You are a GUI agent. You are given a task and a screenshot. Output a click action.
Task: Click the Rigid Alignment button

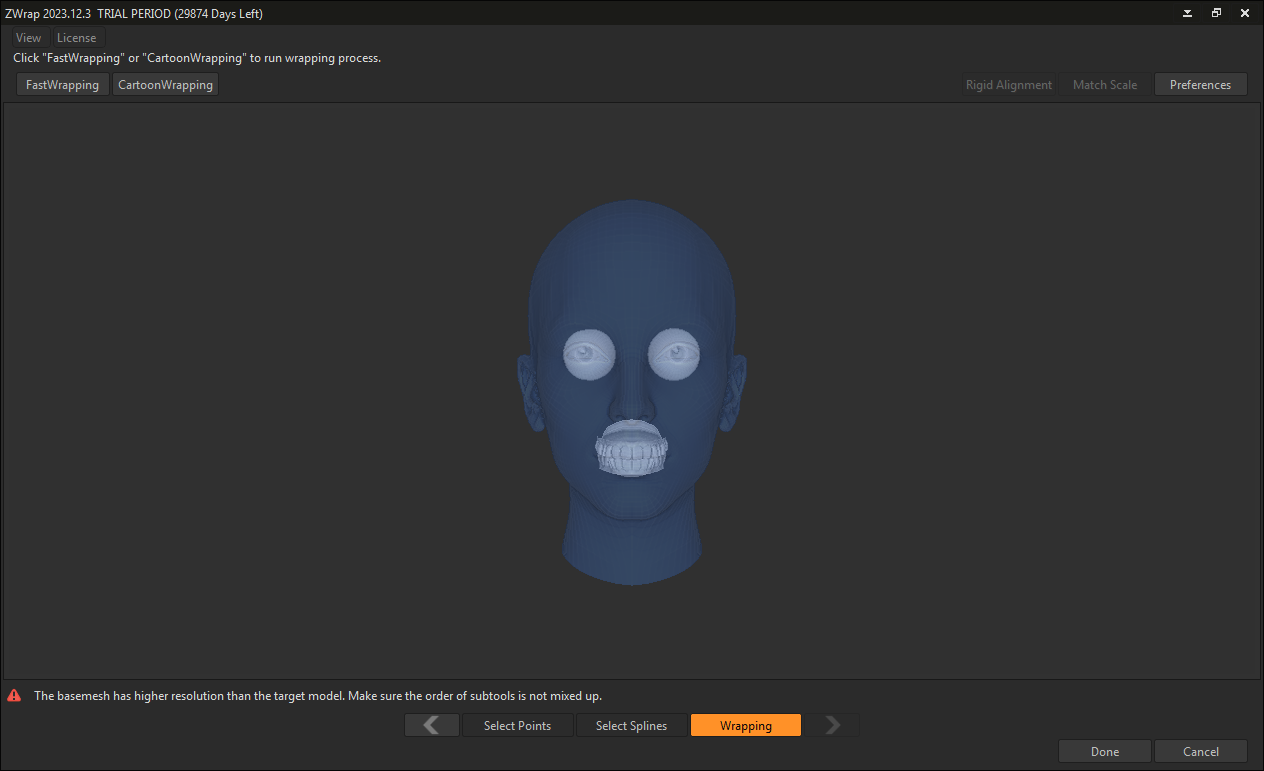tap(1008, 85)
